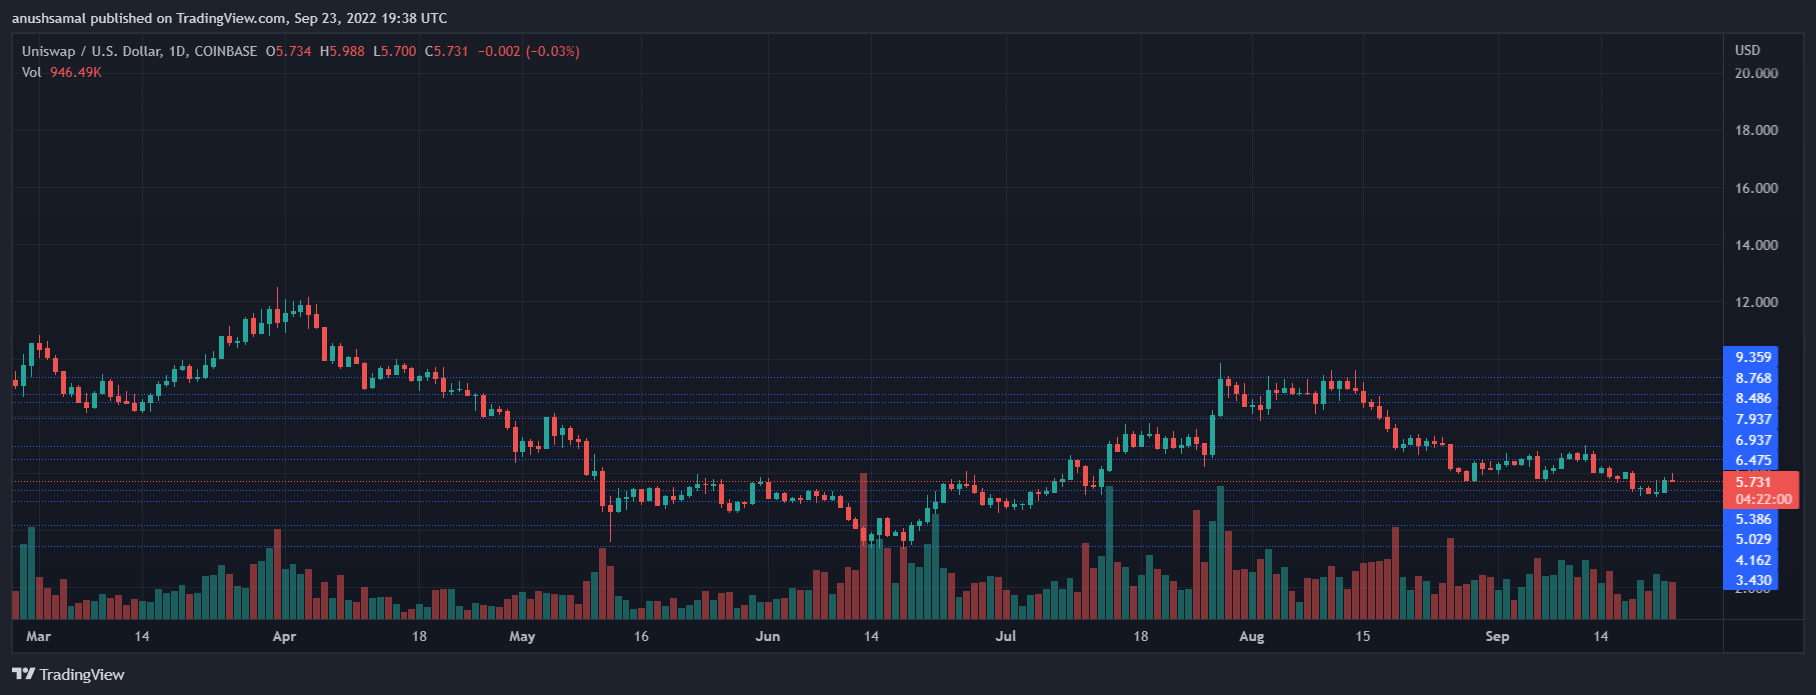Click the TradingView logo at bottom left
The height and width of the screenshot is (695, 1816).
click(x=68, y=675)
